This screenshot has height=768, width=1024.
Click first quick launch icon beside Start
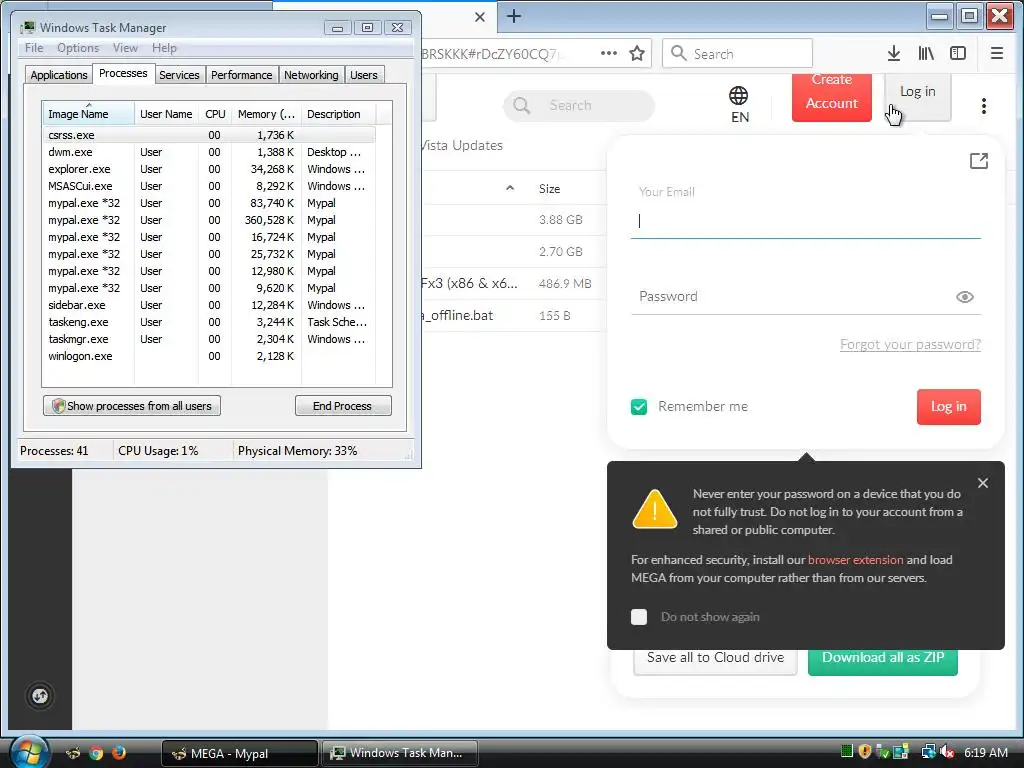73,753
